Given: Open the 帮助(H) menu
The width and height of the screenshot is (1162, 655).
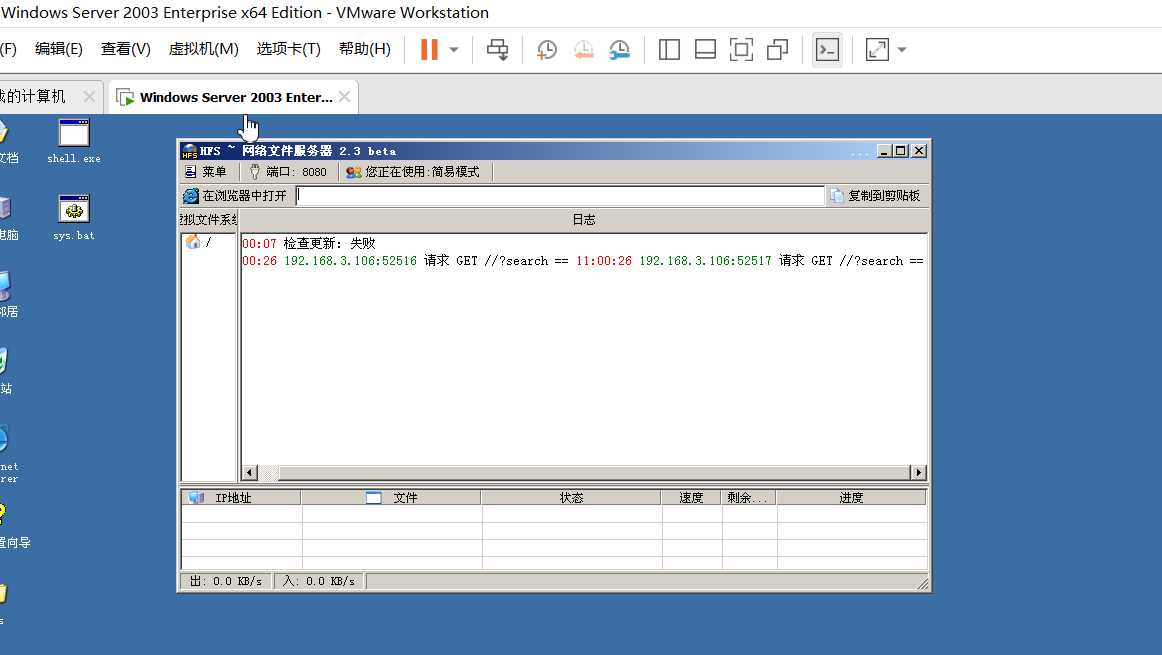Looking at the screenshot, I should tap(365, 49).
